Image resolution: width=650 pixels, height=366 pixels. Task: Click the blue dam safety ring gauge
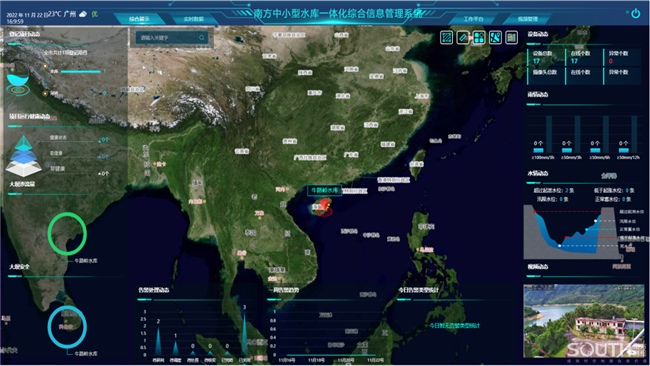click(x=67, y=327)
